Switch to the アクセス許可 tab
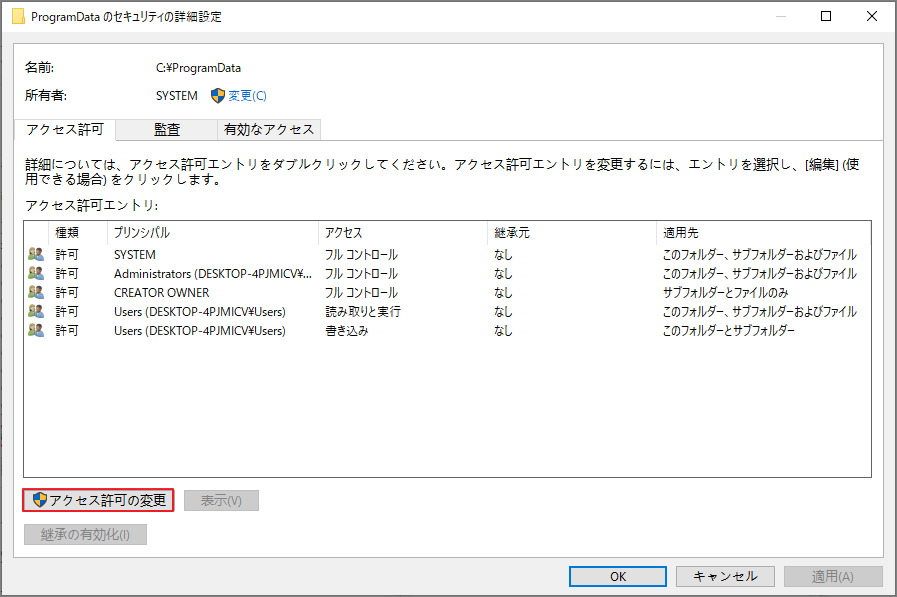 (x=65, y=130)
